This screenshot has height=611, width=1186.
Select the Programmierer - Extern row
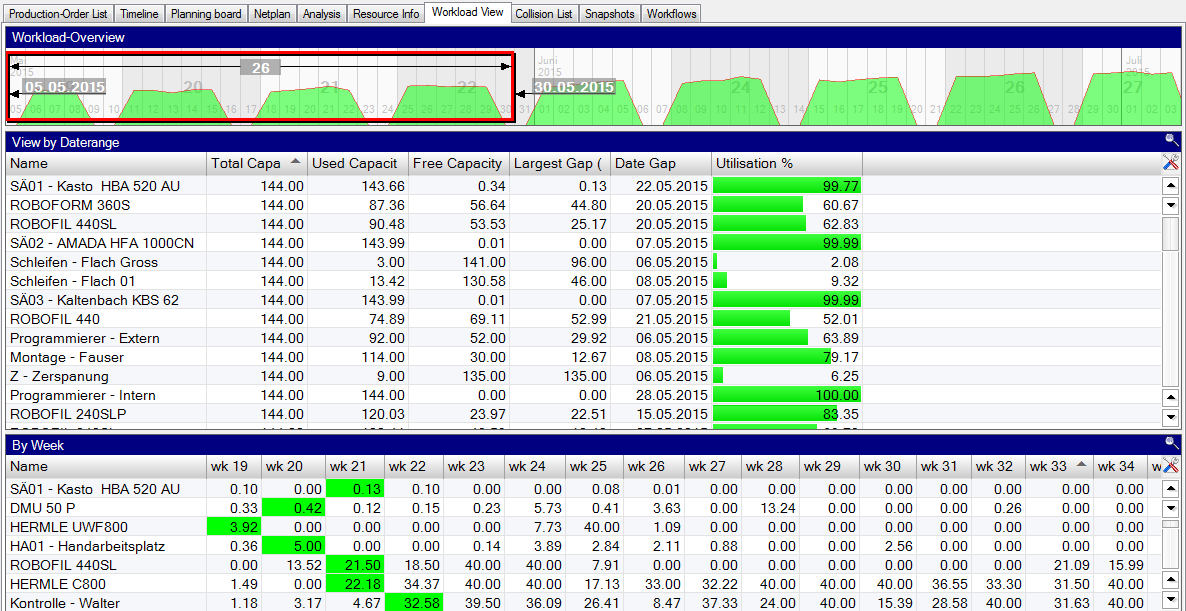pos(584,337)
